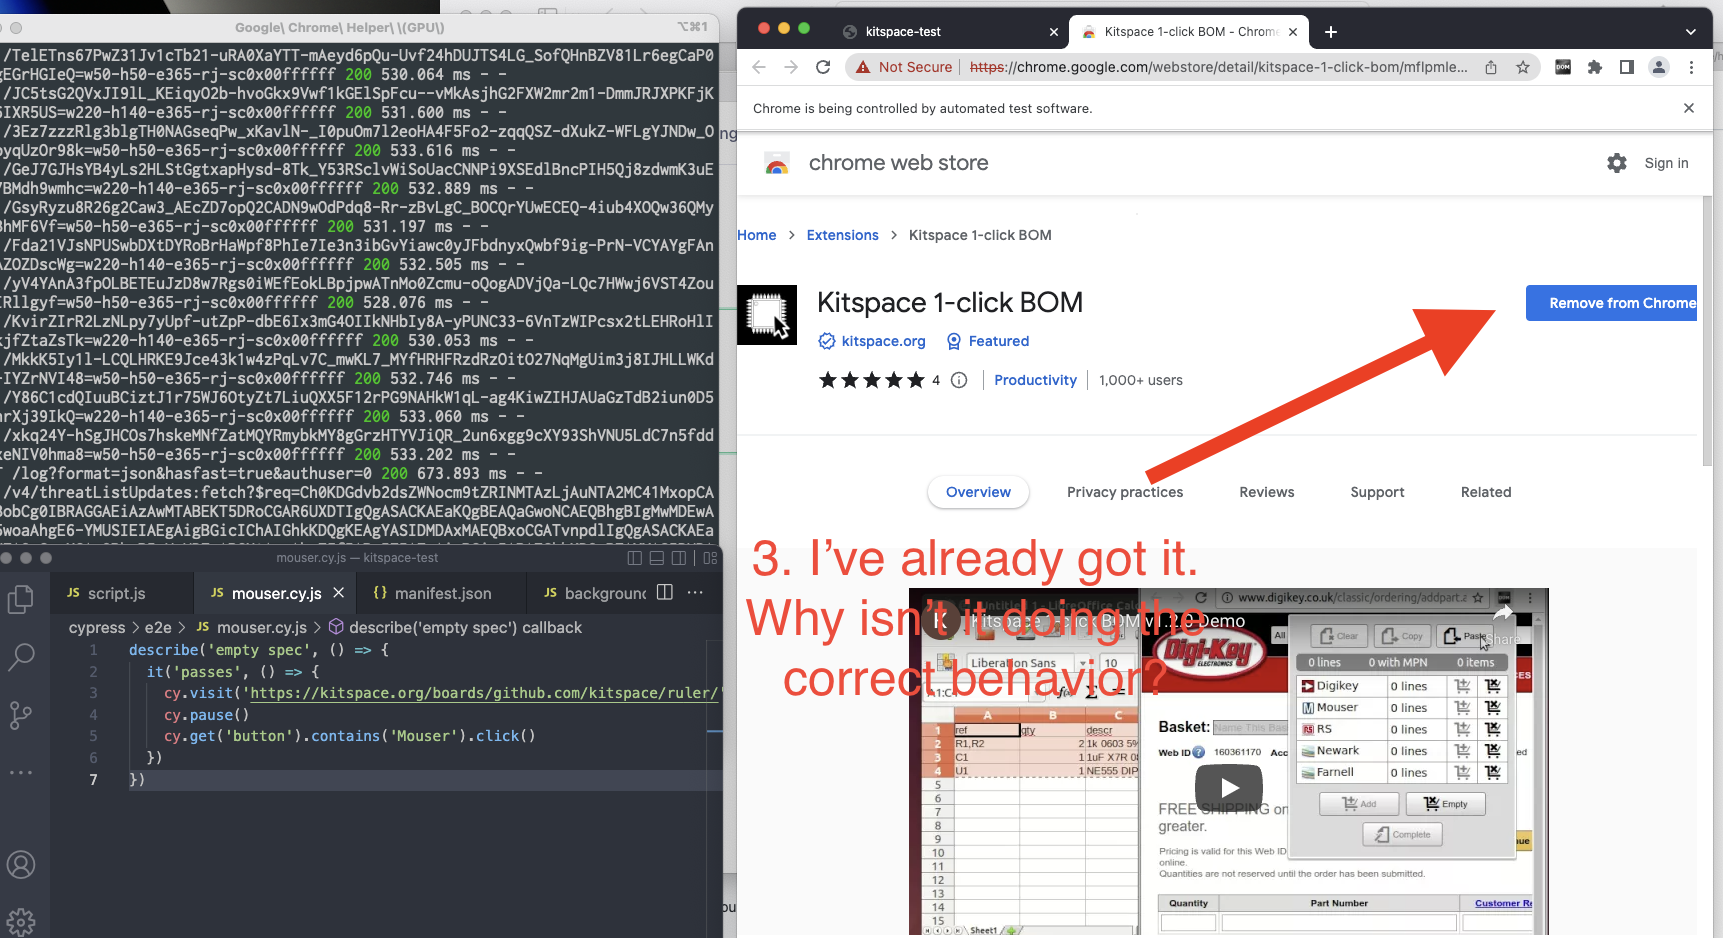Select the Support tab
The image size is (1723, 938).
coord(1377,492)
